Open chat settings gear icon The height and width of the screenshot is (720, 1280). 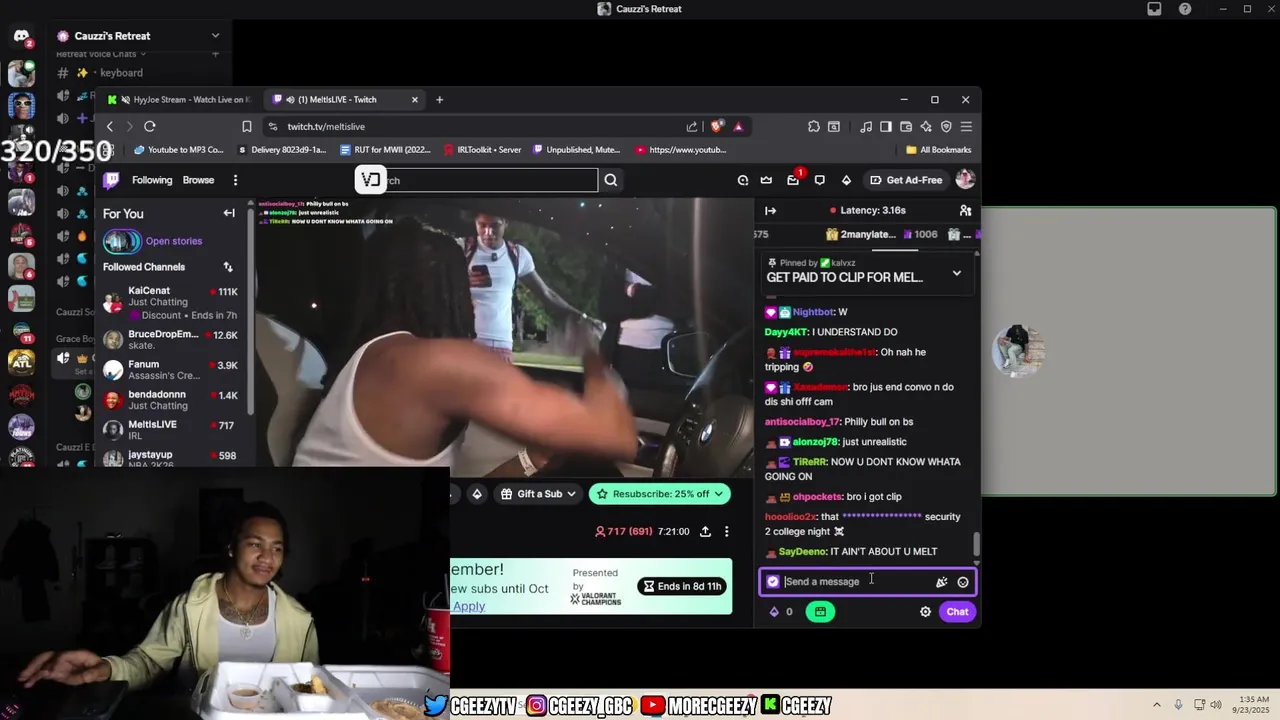coord(925,612)
